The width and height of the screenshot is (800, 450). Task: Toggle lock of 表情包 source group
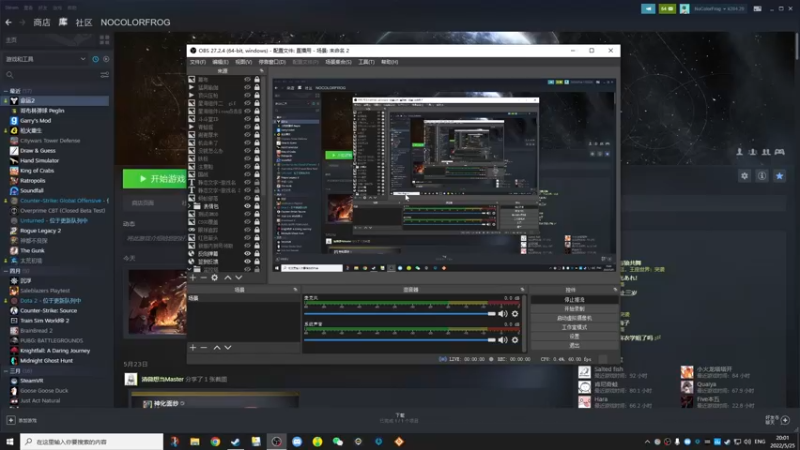tap(257, 206)
